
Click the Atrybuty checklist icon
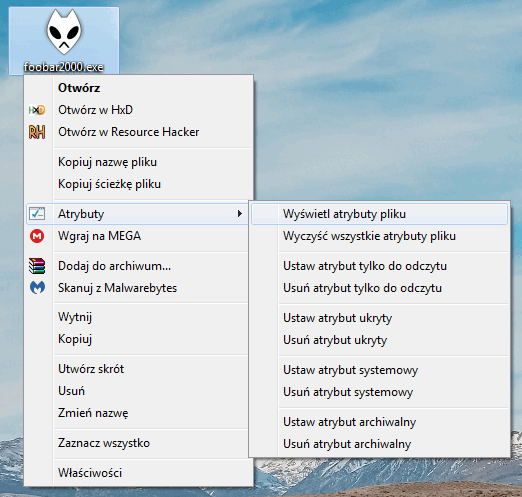pos(37,214)
